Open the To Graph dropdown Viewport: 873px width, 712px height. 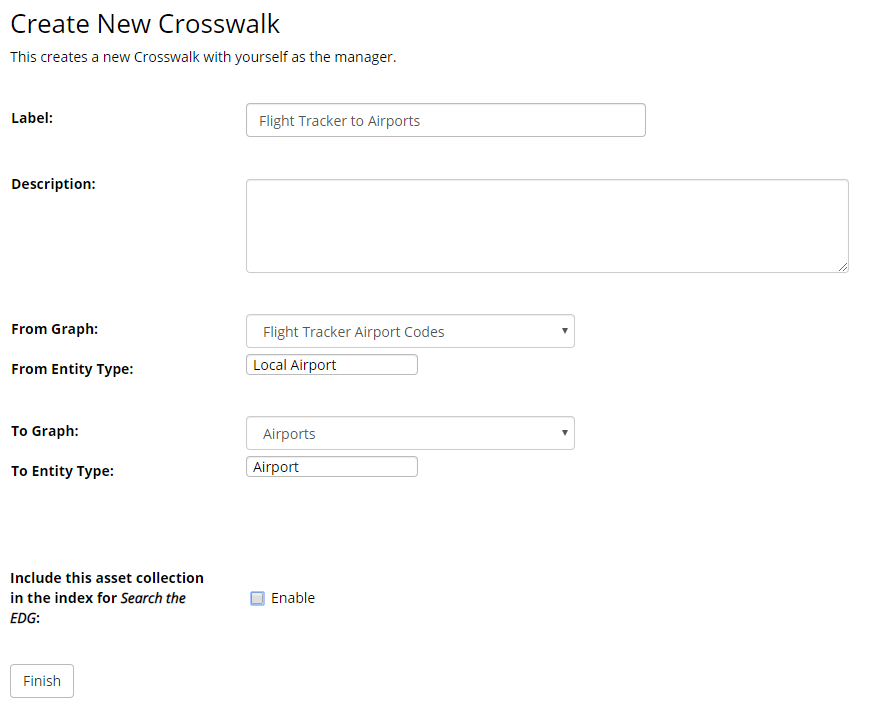pos(410,433)
